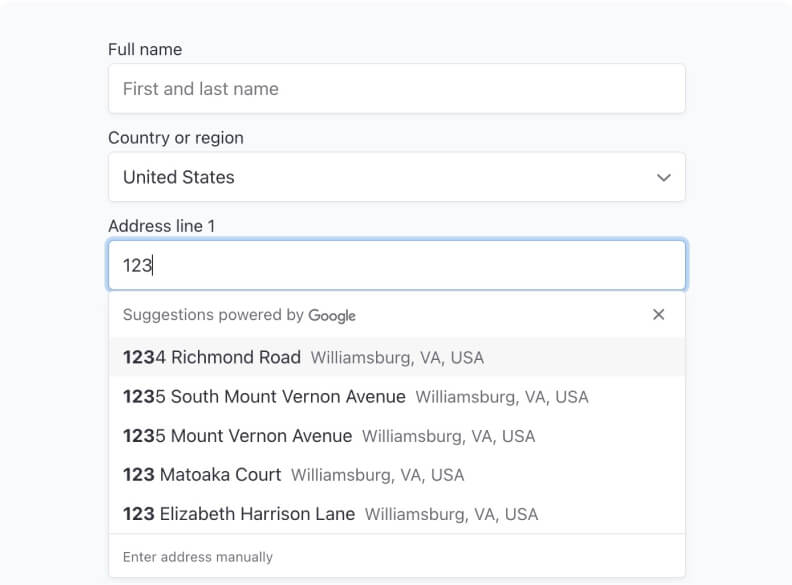The height and width of the screenshot is (585, 792).
Task: Pick the 1235 Mount Vernon Avenue suggestion
Action: point(238,436)
